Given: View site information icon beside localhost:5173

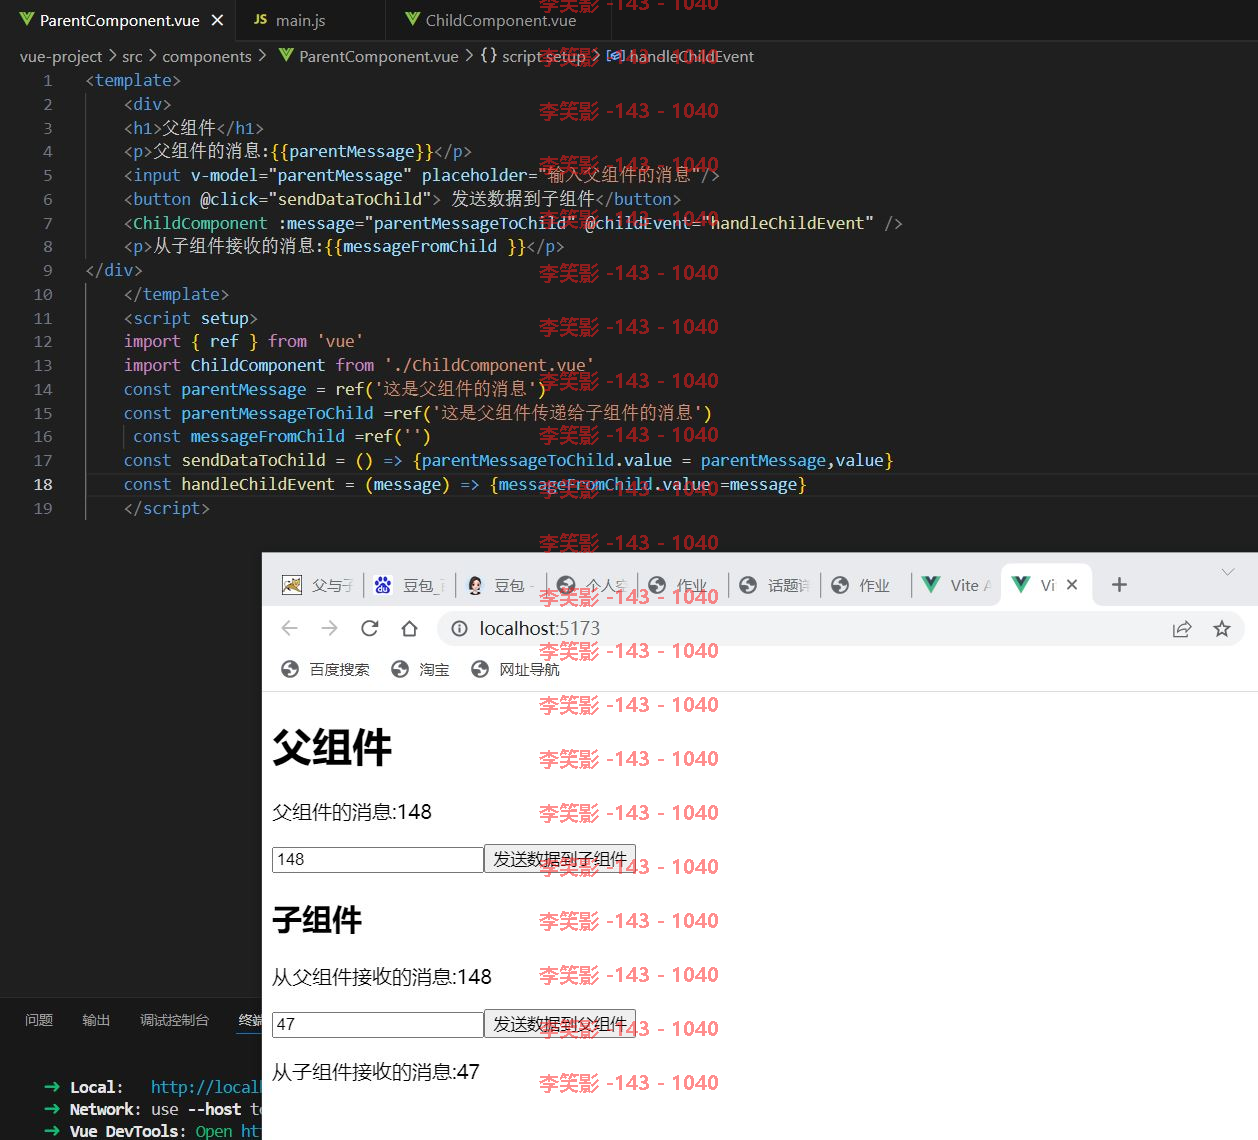Looking at the screenshot, I should pyautogui.click(x=459, y=628).
